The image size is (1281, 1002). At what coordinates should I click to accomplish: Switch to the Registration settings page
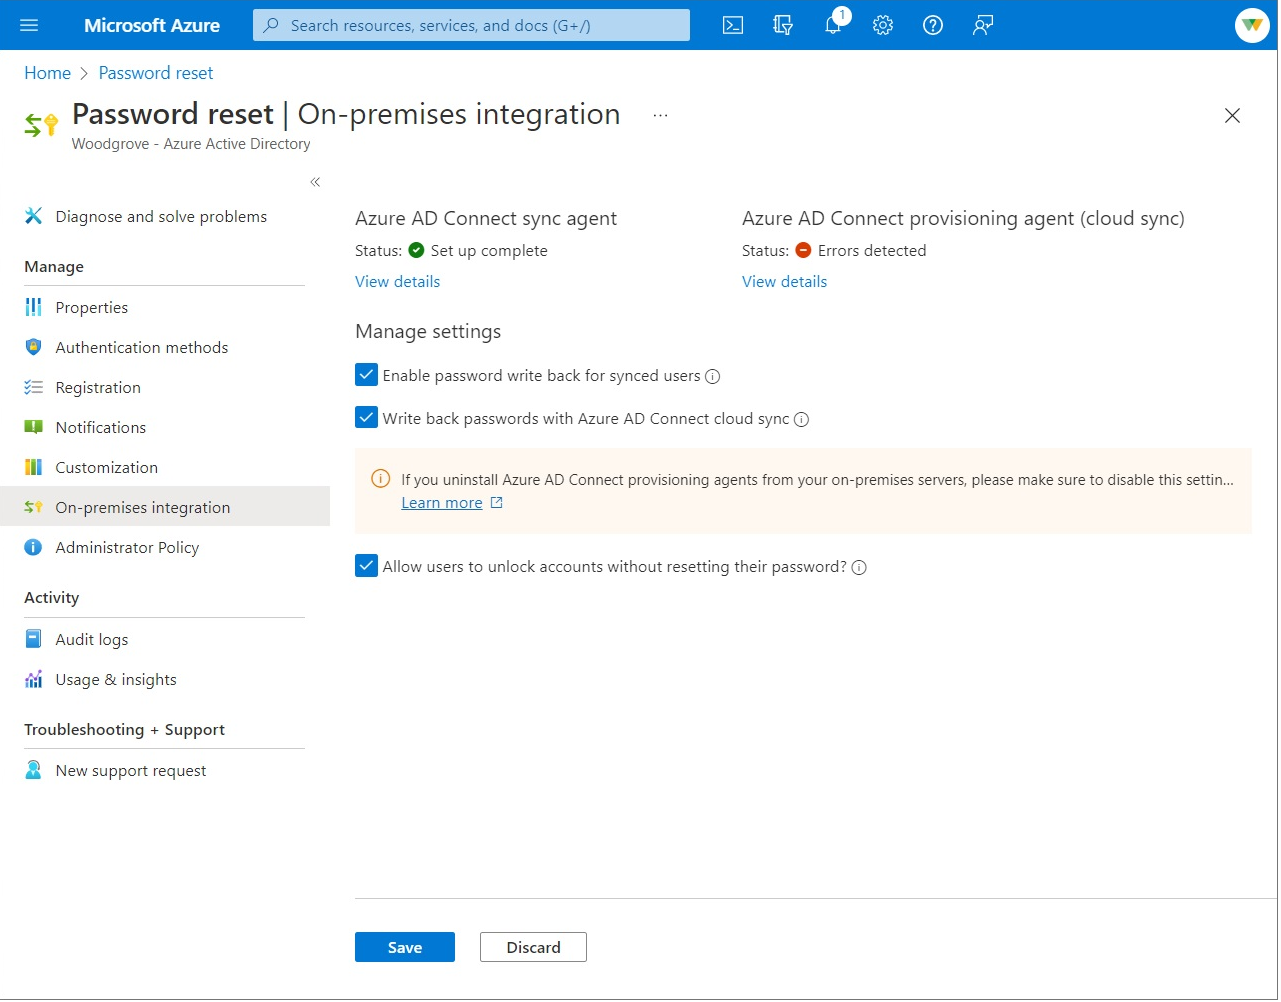(x=98, y=387)
